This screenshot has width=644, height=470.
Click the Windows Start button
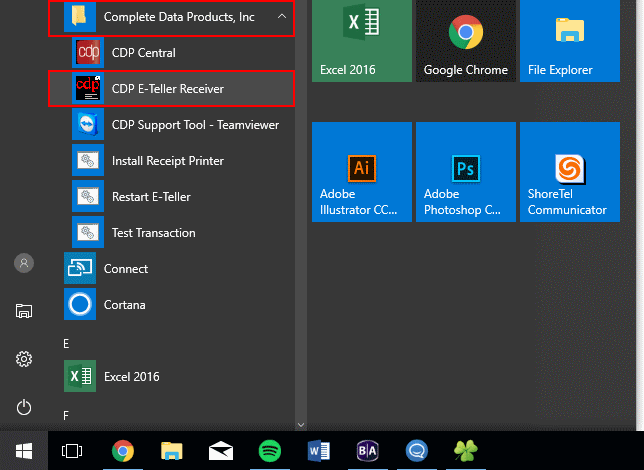coord(24,451)
